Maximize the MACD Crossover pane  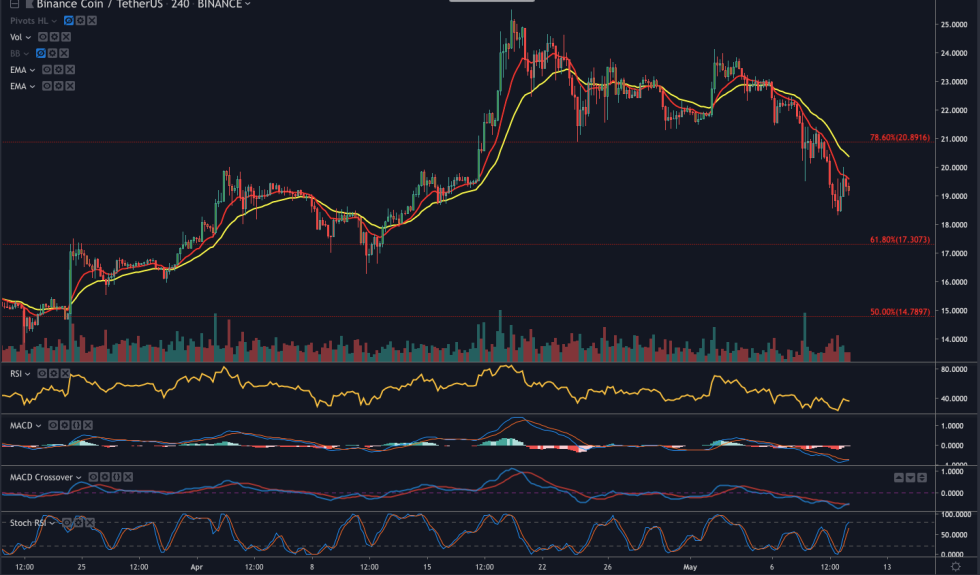[x=923, y=478]
